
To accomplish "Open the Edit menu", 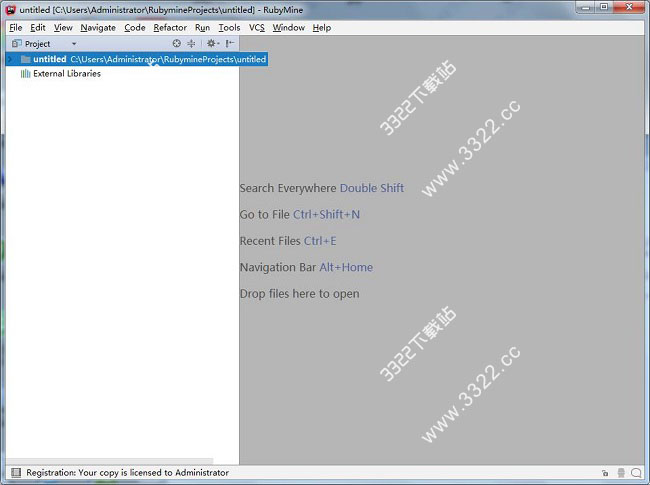I will (x=38, y=28).
